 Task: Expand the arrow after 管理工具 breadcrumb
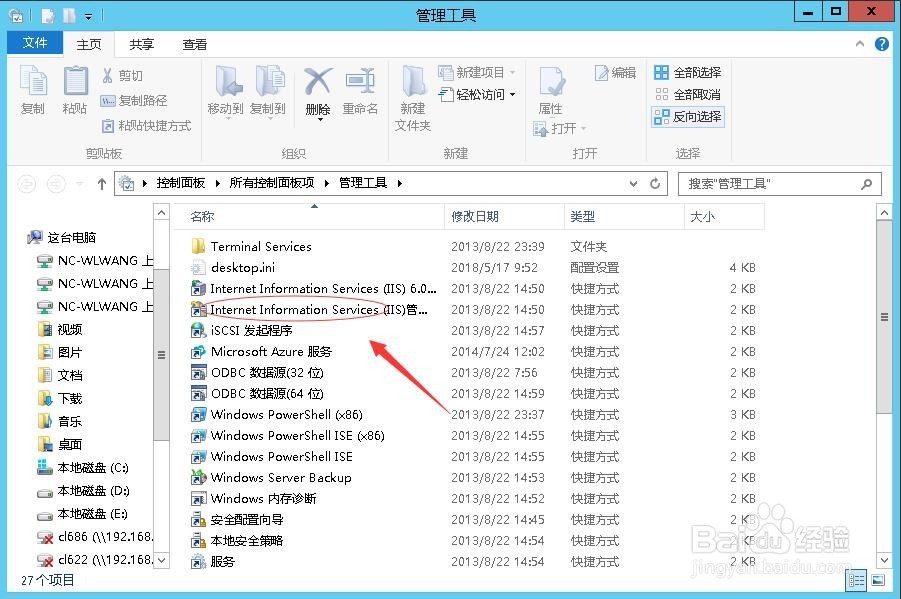(399, 183)
